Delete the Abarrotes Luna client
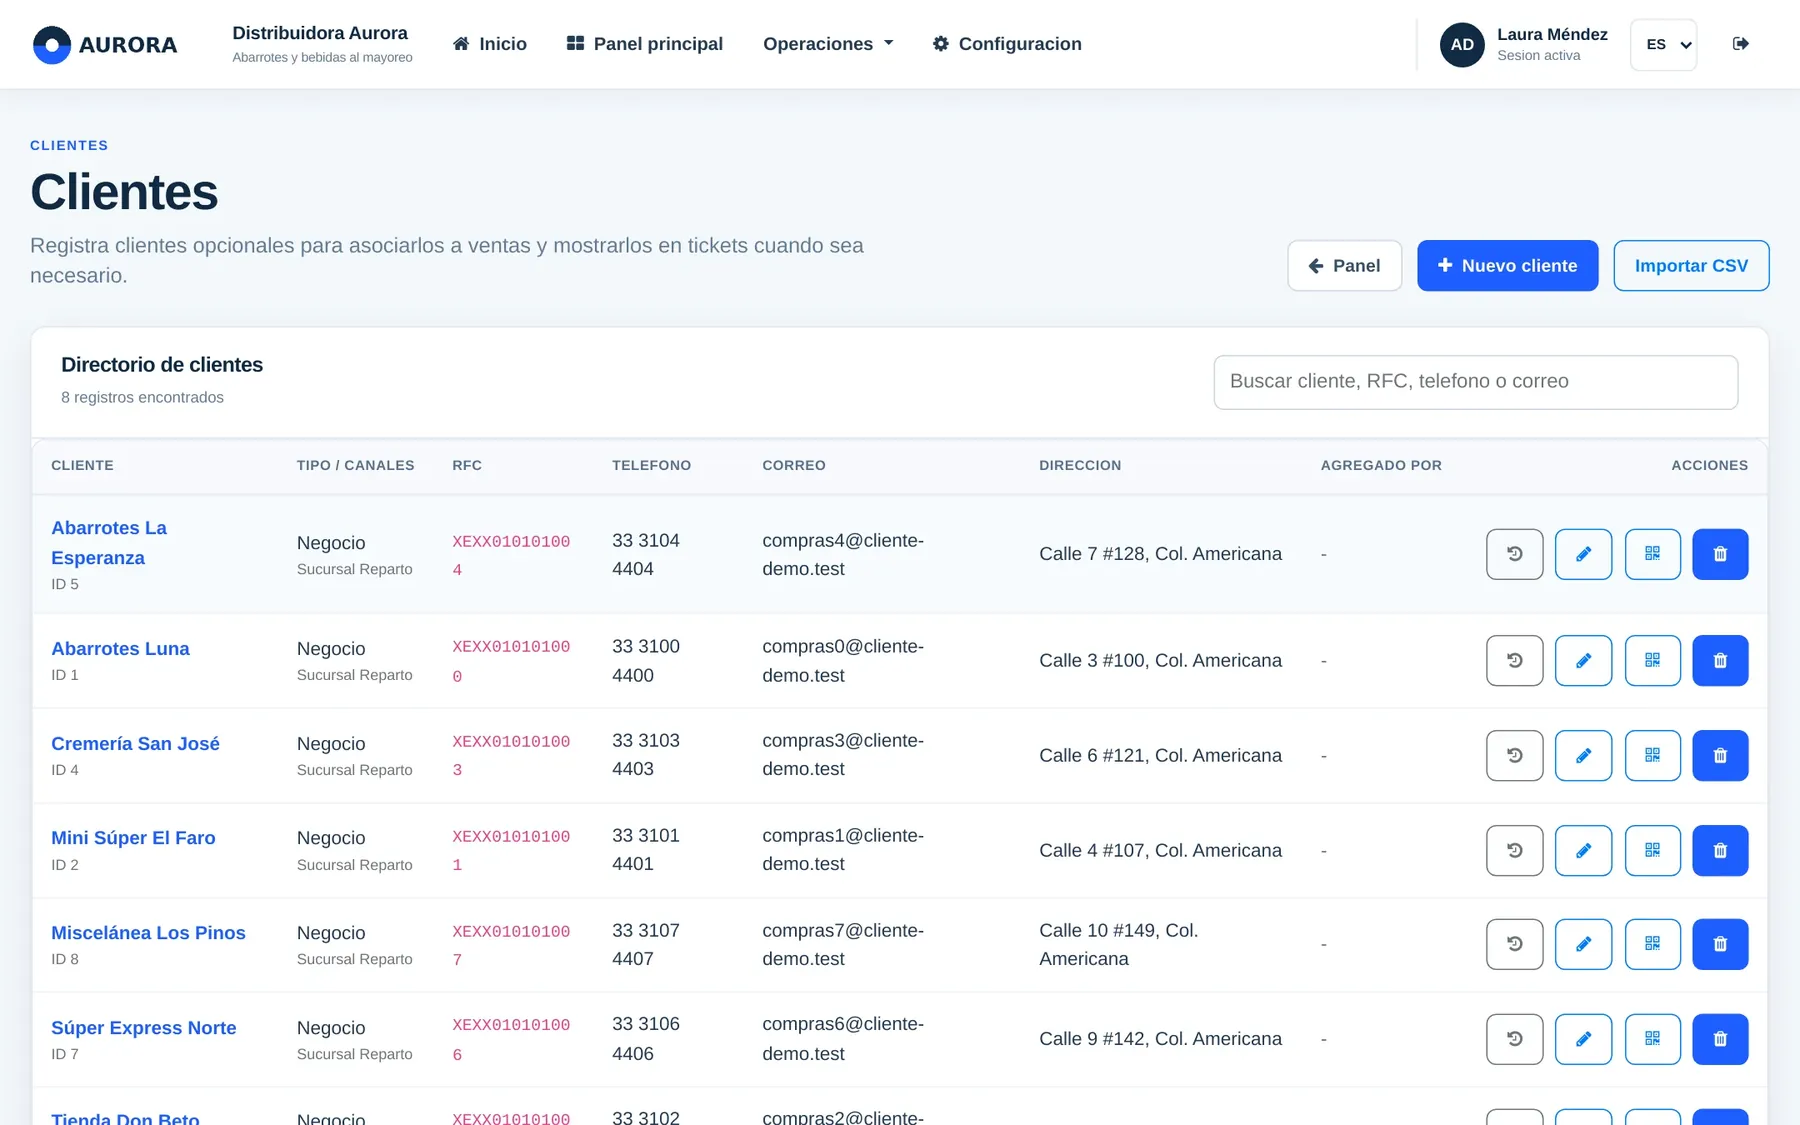The height and width of the screenshot is (1125, 1800). [1720, 660]
